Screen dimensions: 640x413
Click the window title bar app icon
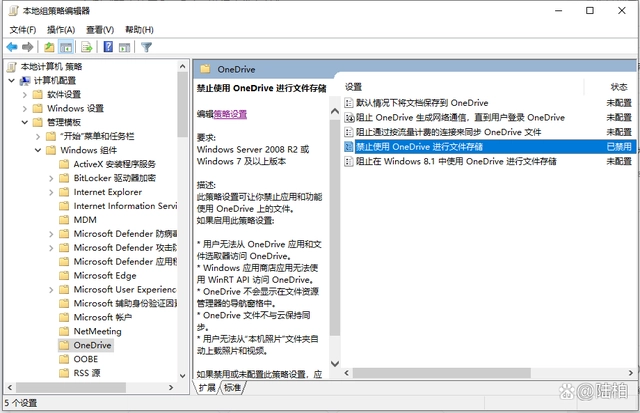point(13,11)
